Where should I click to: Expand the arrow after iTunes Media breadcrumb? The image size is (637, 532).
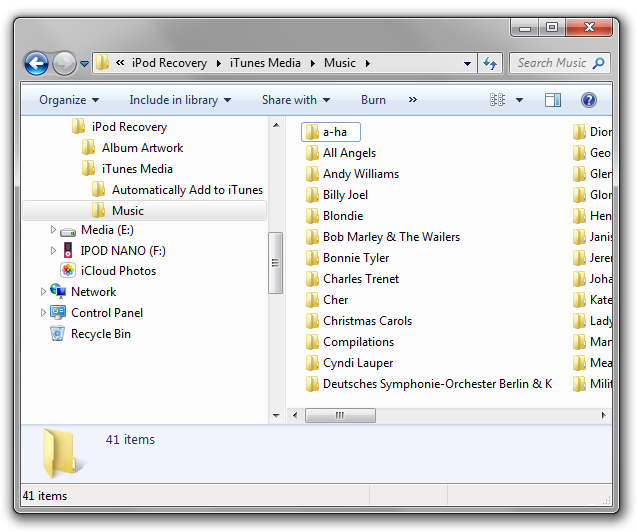click(312, 63)
